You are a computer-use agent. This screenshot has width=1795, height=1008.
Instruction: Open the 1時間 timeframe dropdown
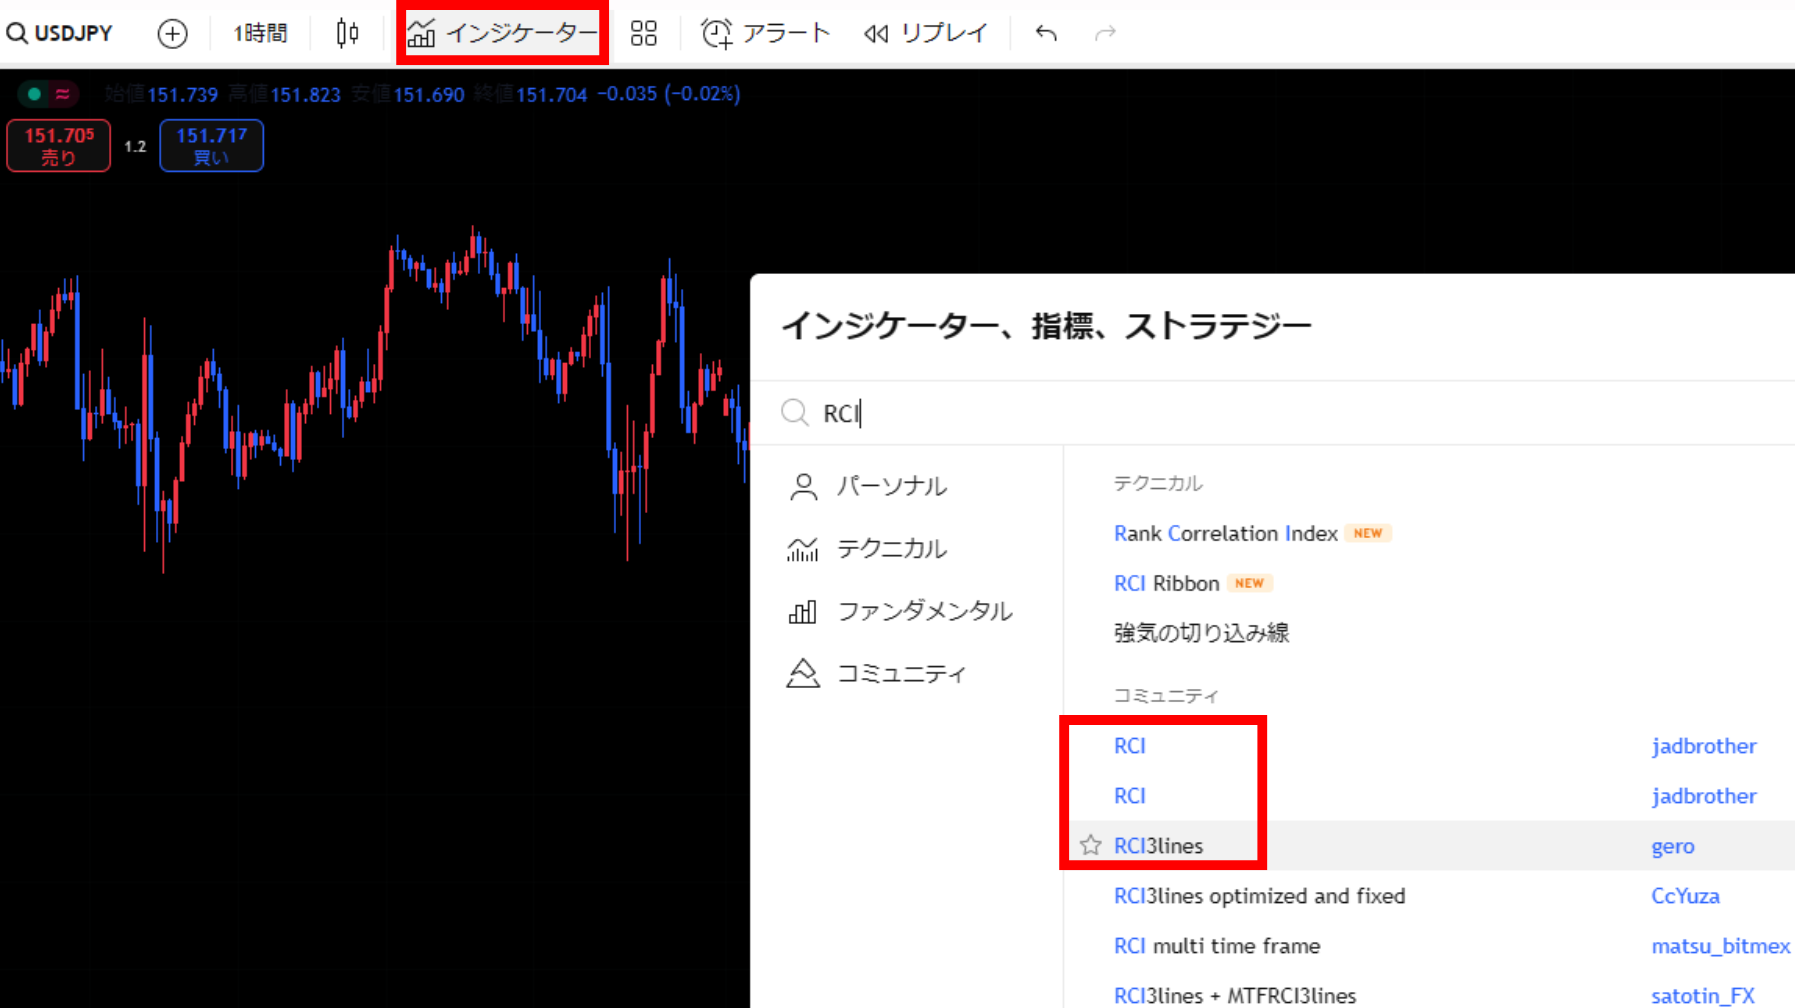click(x=260, y=33)
